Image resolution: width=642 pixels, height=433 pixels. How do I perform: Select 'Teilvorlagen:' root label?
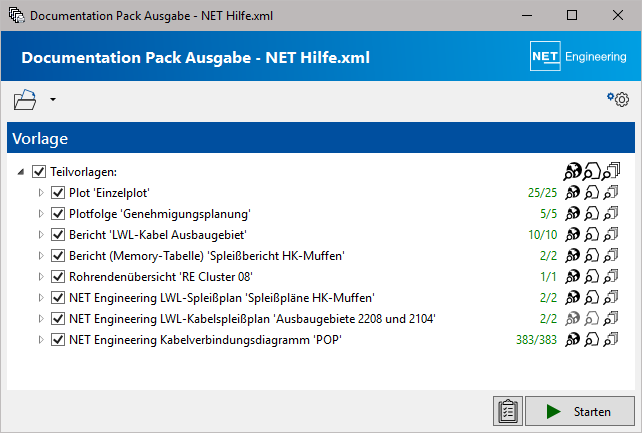click(84, 172)
